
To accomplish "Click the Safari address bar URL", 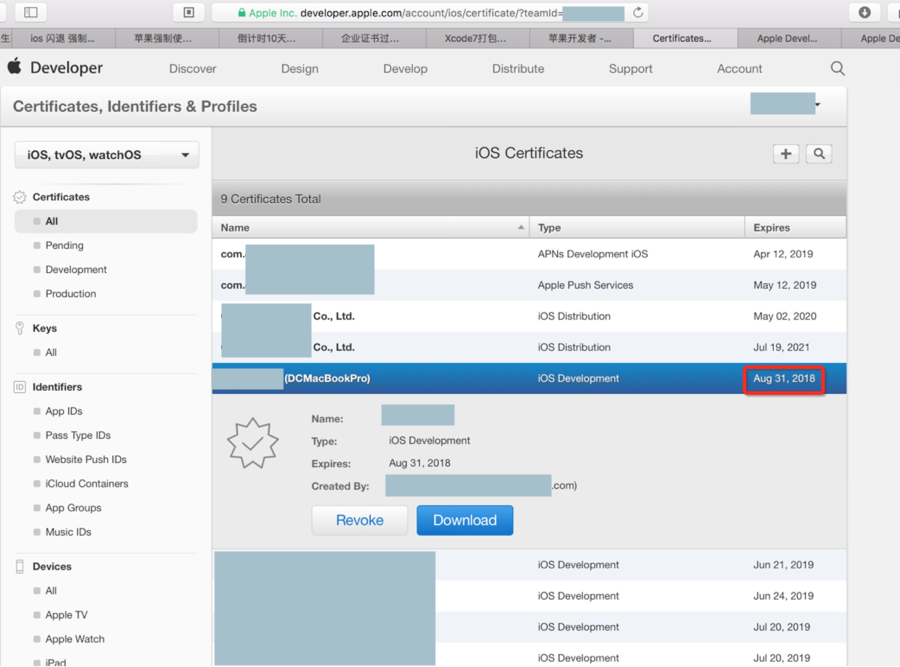I will pos(431,13).
